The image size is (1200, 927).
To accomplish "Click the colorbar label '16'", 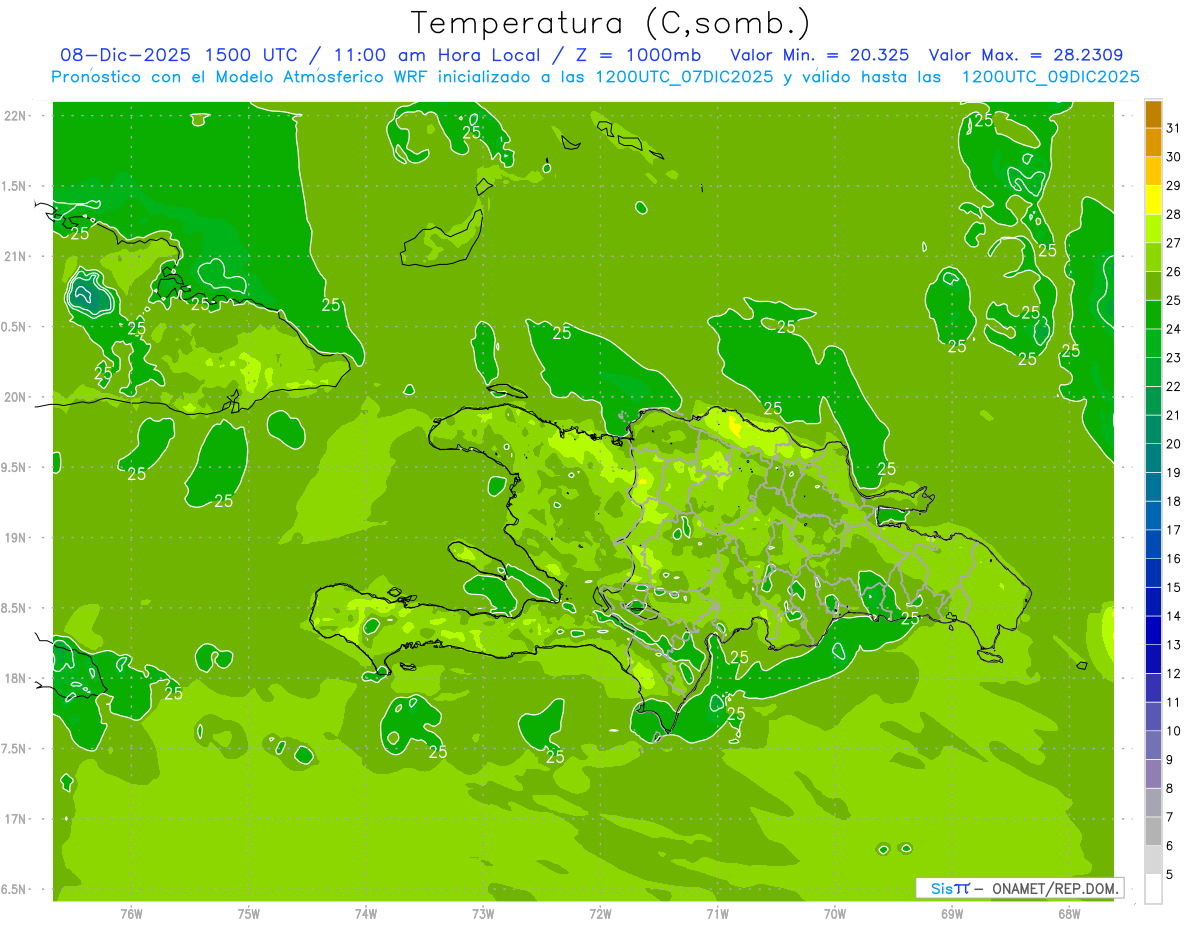I will click(x=1173, y=558).
